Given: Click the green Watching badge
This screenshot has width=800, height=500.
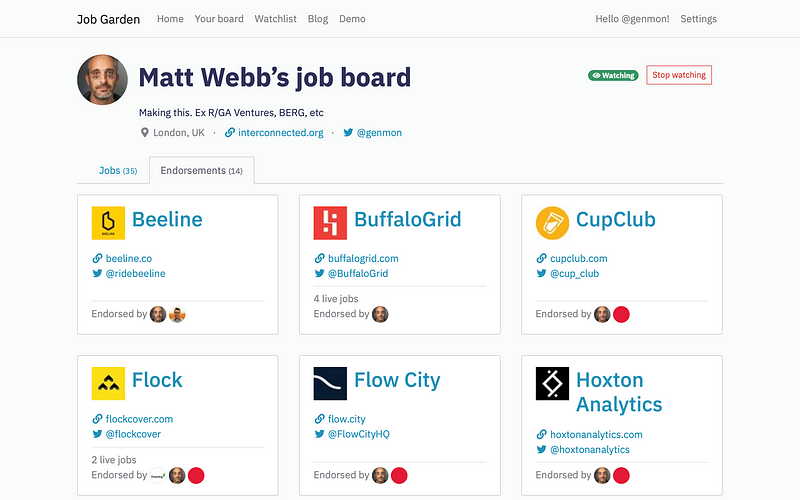Looking at the screenshot, I should 613,76.
